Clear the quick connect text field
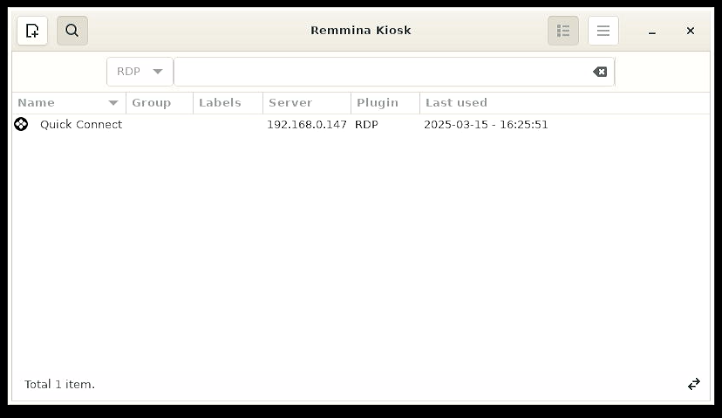The width and height of the screenshot is (722, 418). (600, 72)
